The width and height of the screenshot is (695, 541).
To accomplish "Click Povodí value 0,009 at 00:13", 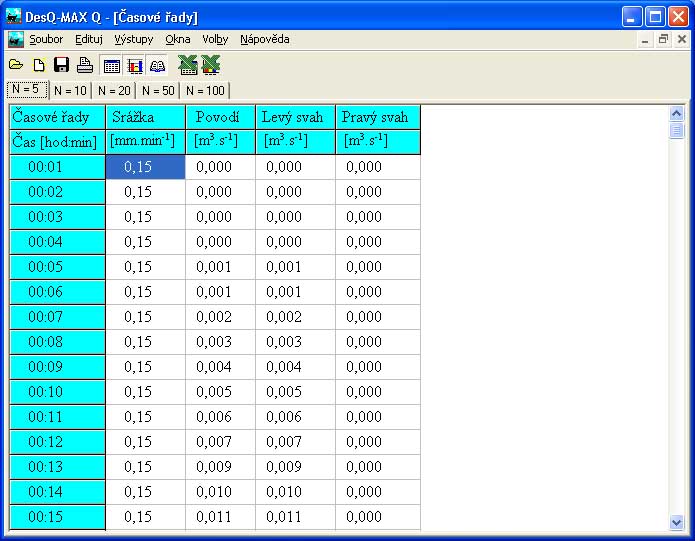I will coord(220,467).
